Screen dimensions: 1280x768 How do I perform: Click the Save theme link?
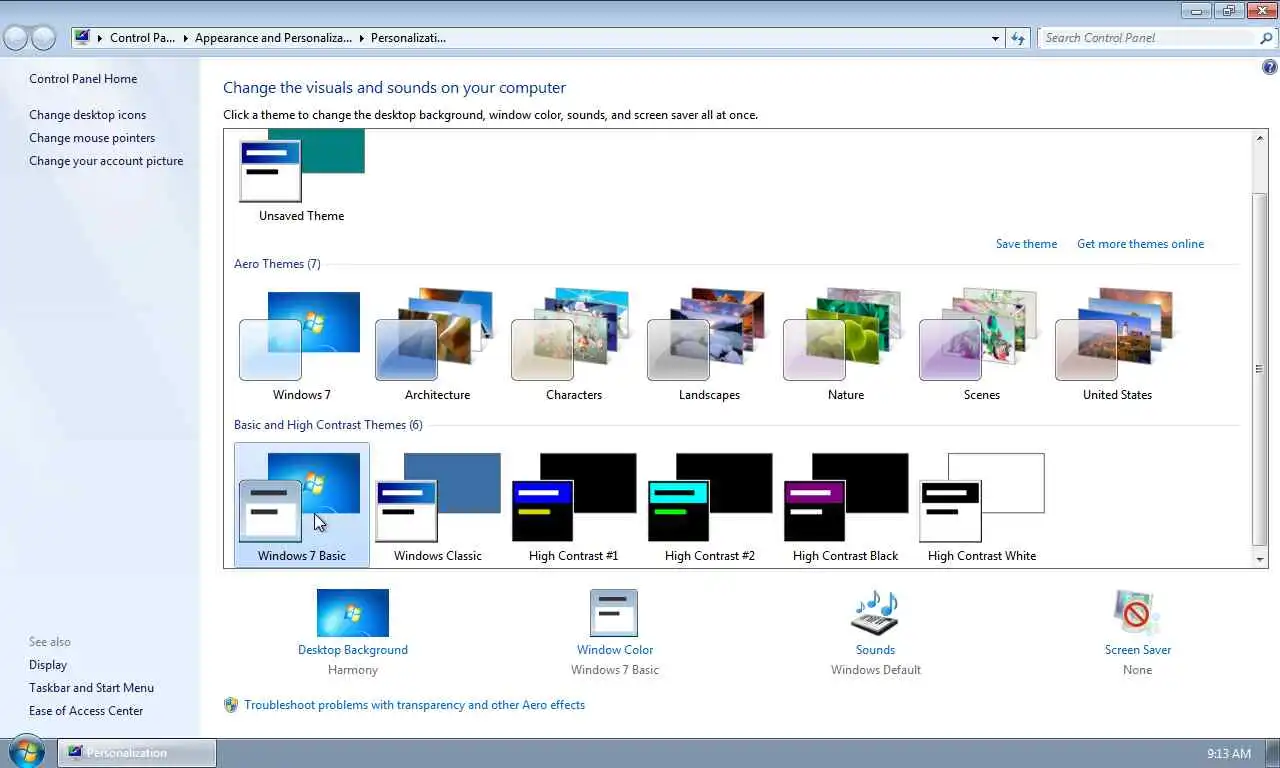tap(1026, 244)
